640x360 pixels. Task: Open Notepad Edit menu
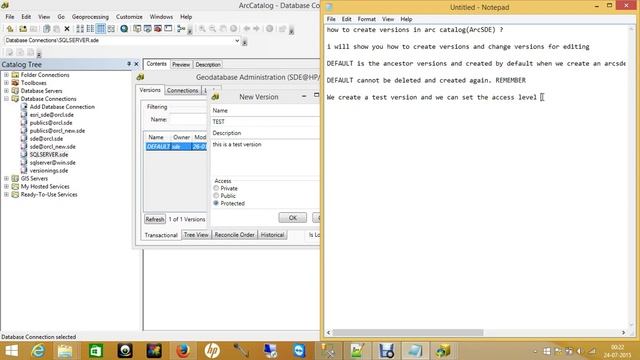(x=347, y=19)
